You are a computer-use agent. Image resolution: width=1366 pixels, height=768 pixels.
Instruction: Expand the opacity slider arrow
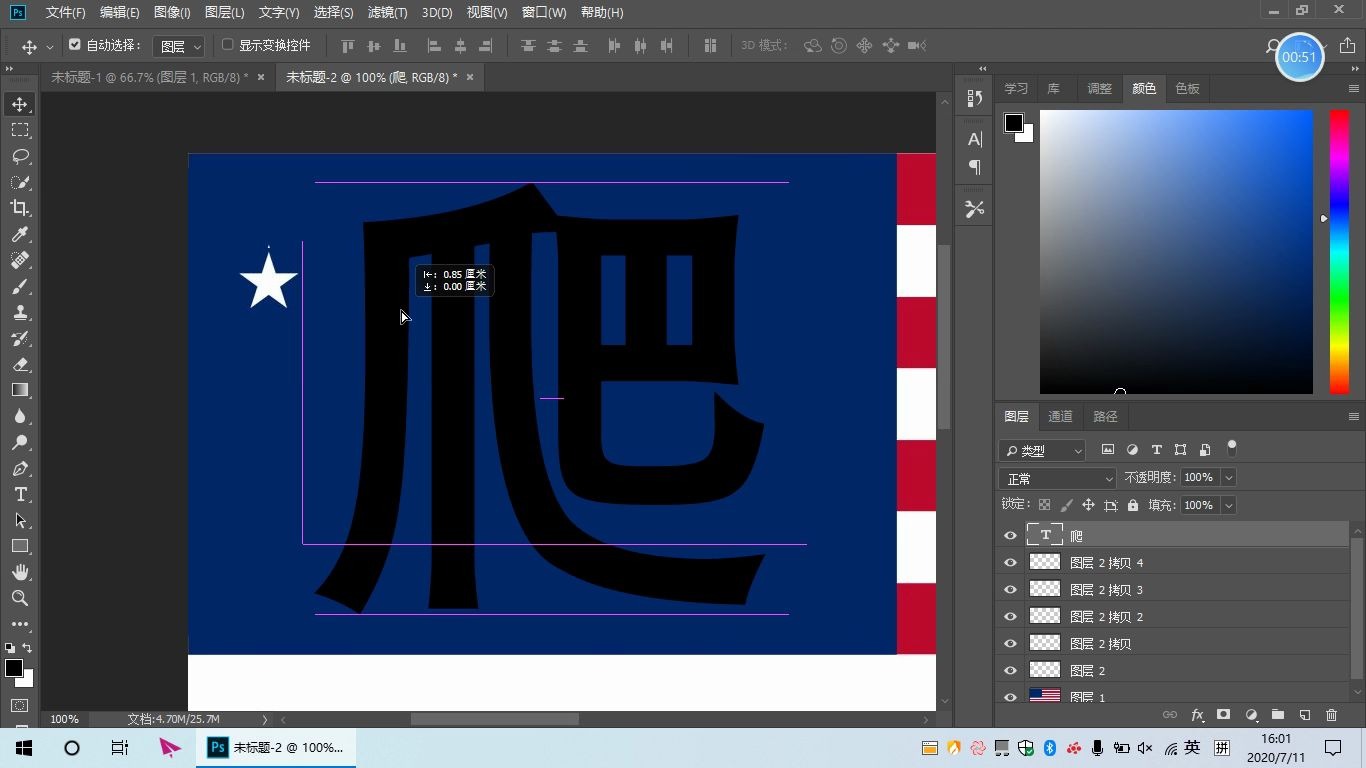[x=1229, y=478]
